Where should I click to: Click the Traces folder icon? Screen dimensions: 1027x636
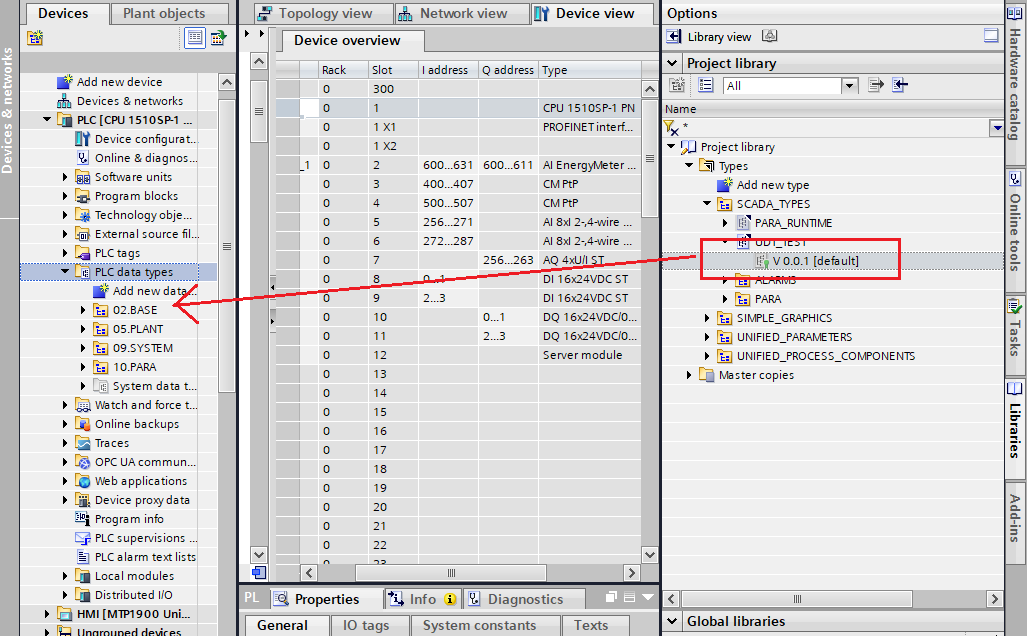click(83, 443)
